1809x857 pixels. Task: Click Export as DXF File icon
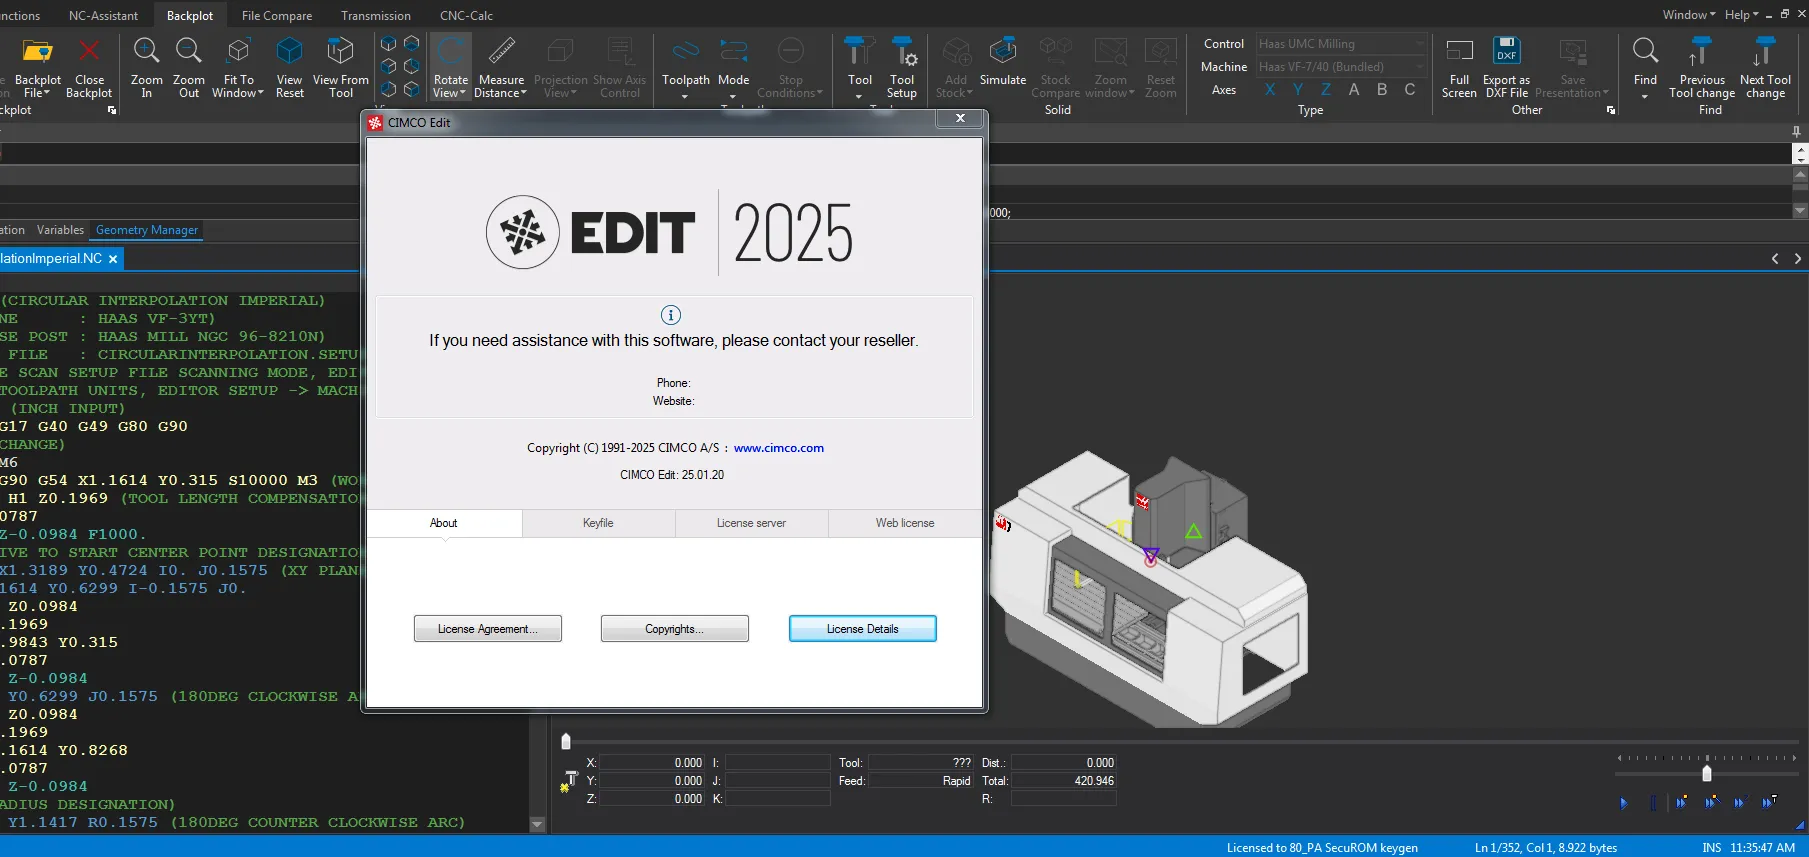(1506, 51)
